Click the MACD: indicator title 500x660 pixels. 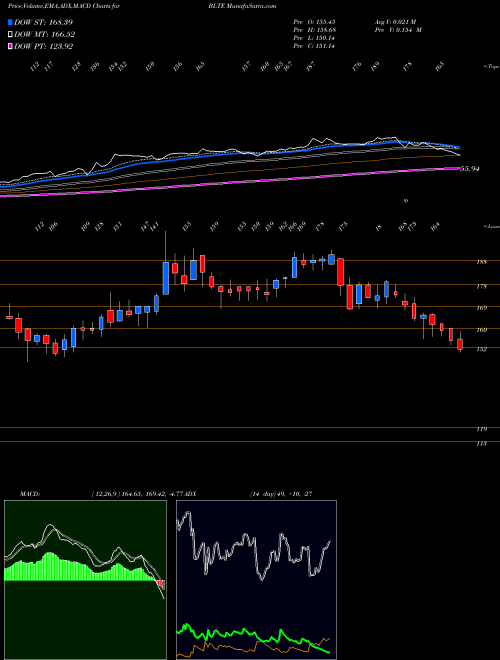30,494
